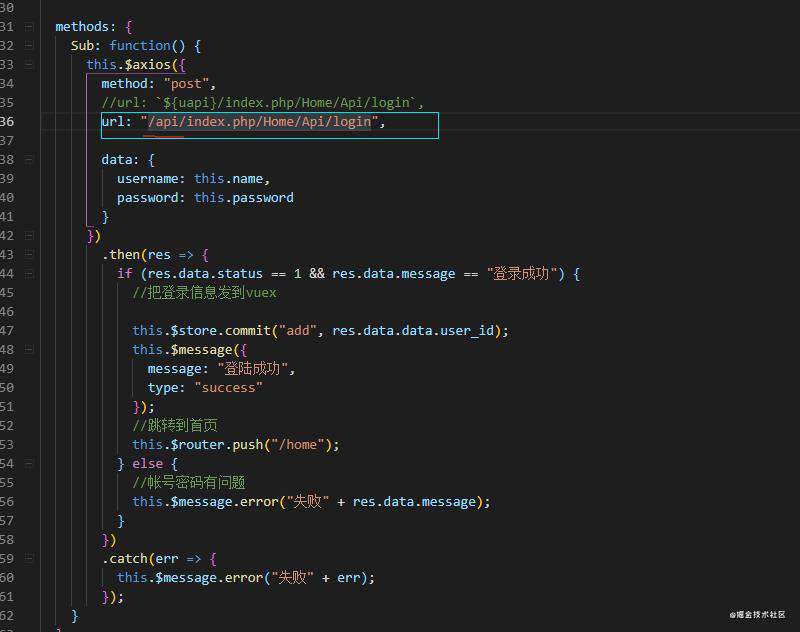Collapse the .catch(err => block fold marker on line 59

point(29,559)
